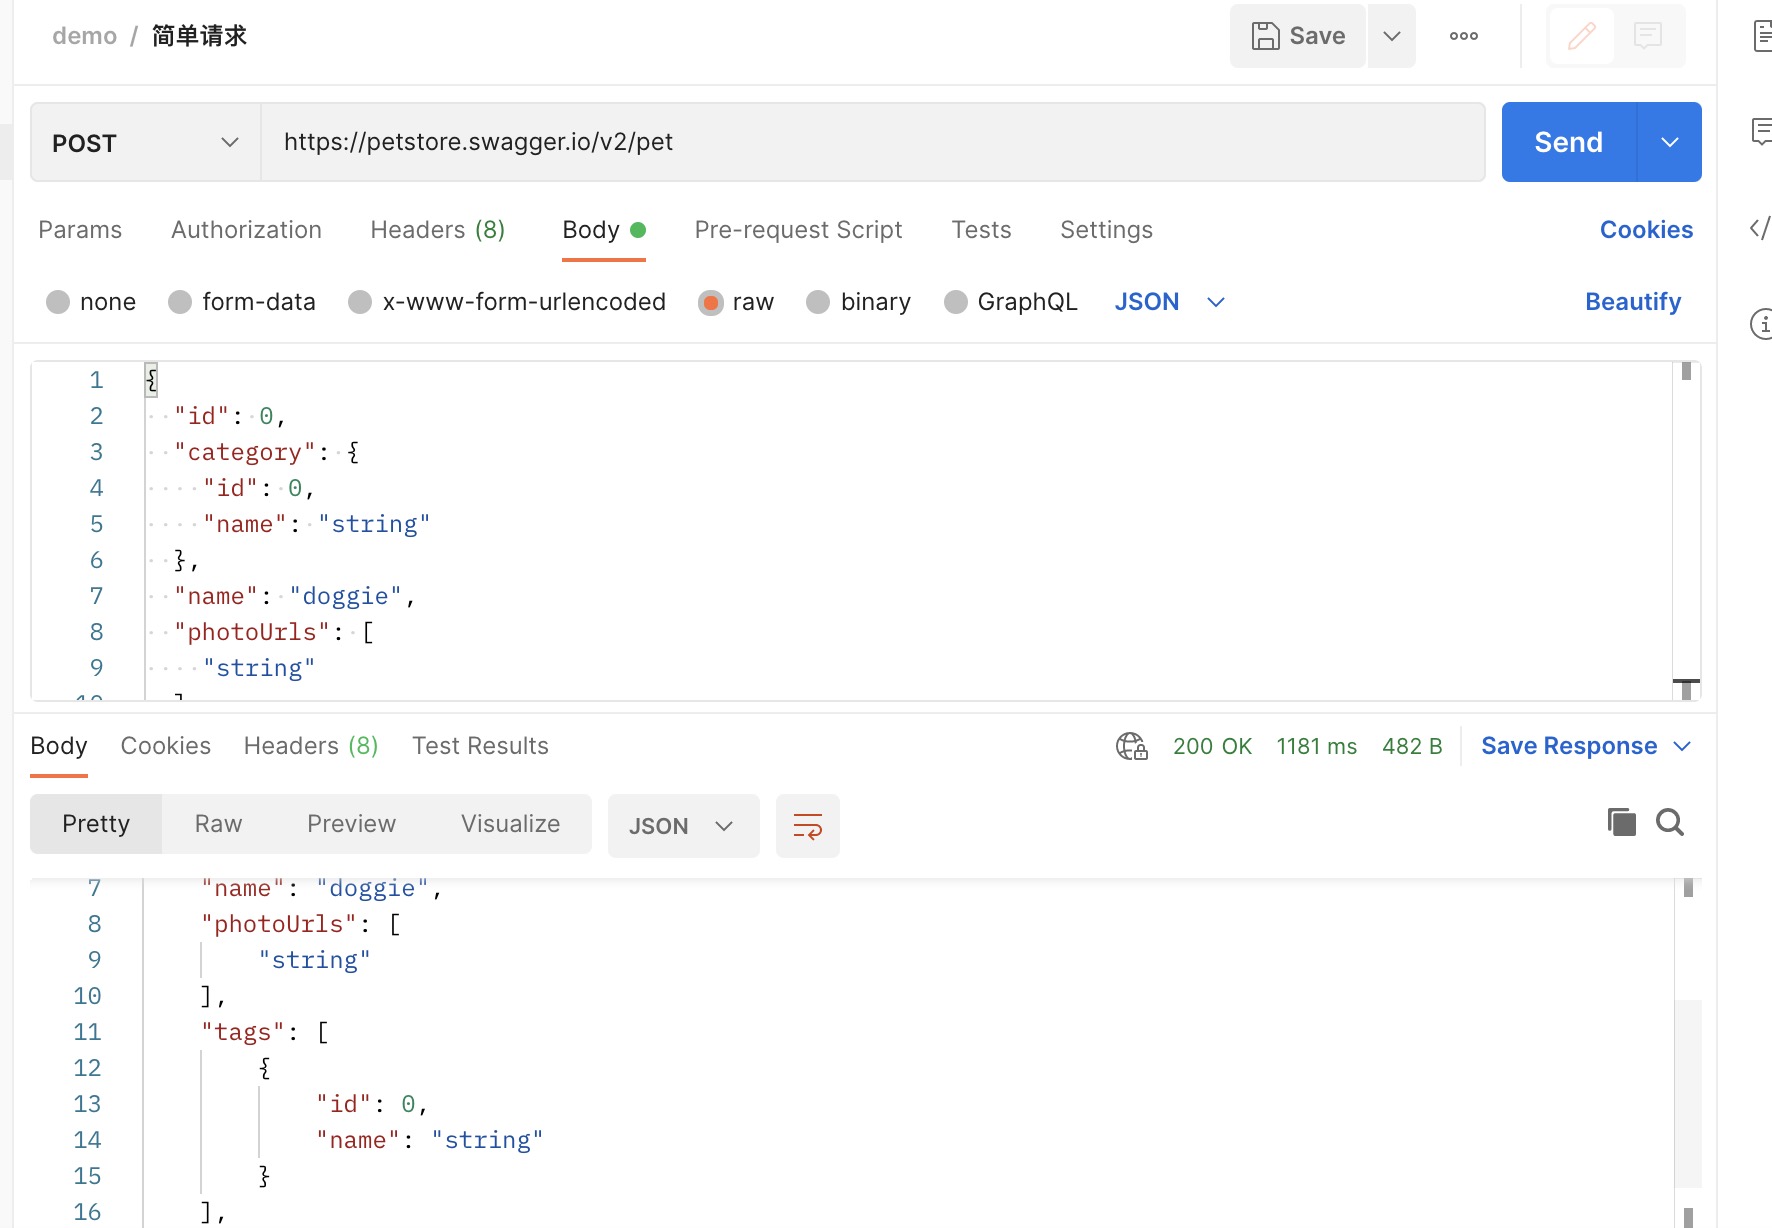Click the request URL input field
Viewport: 1772px width, 1228px height.
(872, 142)
